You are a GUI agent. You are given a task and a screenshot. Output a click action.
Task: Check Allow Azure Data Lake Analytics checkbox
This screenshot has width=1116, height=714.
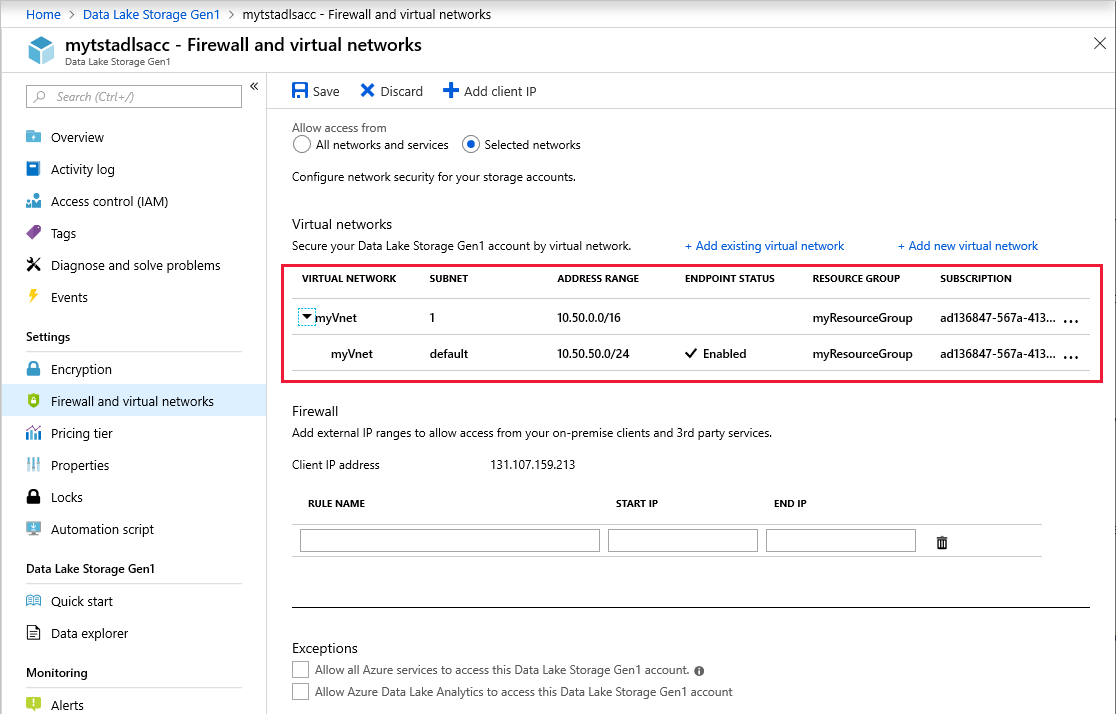(x=300, y=691)
